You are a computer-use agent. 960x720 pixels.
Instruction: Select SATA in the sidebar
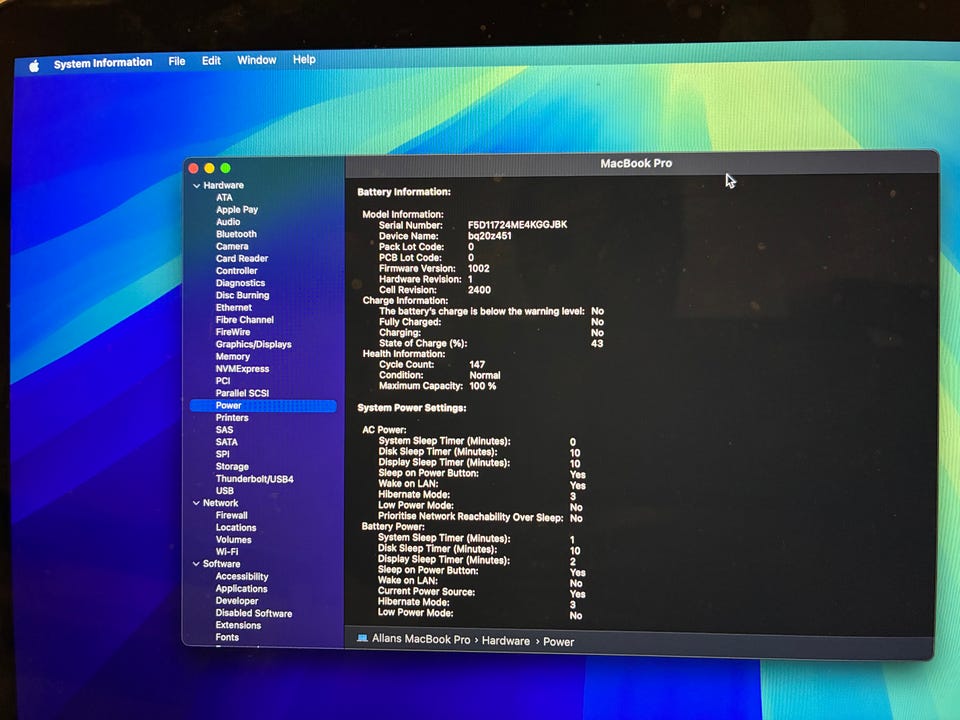pyautogui.click(x=227, y=442)
